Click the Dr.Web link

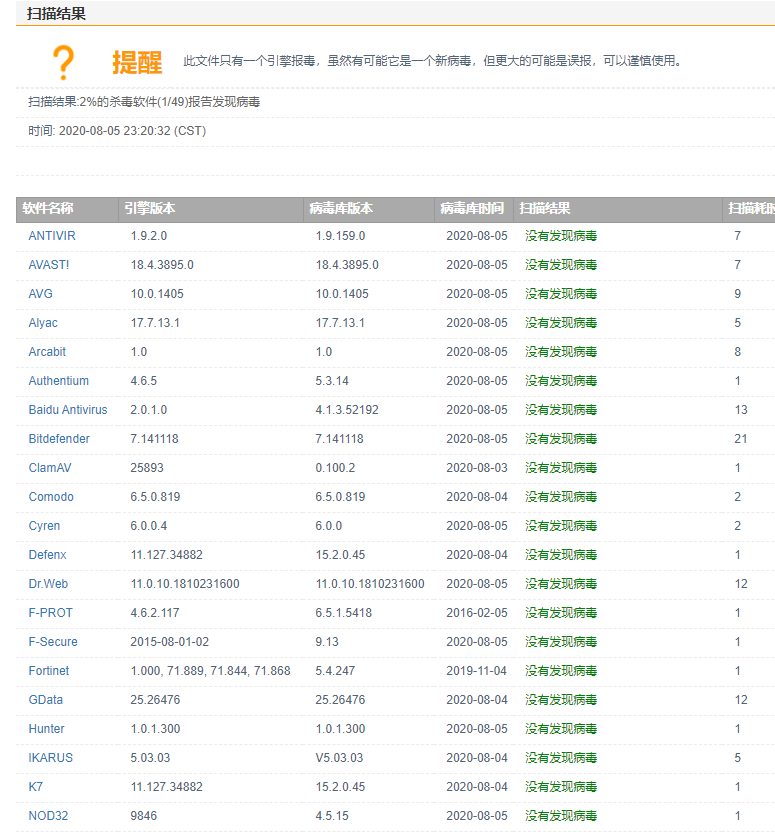click(48, 584)
